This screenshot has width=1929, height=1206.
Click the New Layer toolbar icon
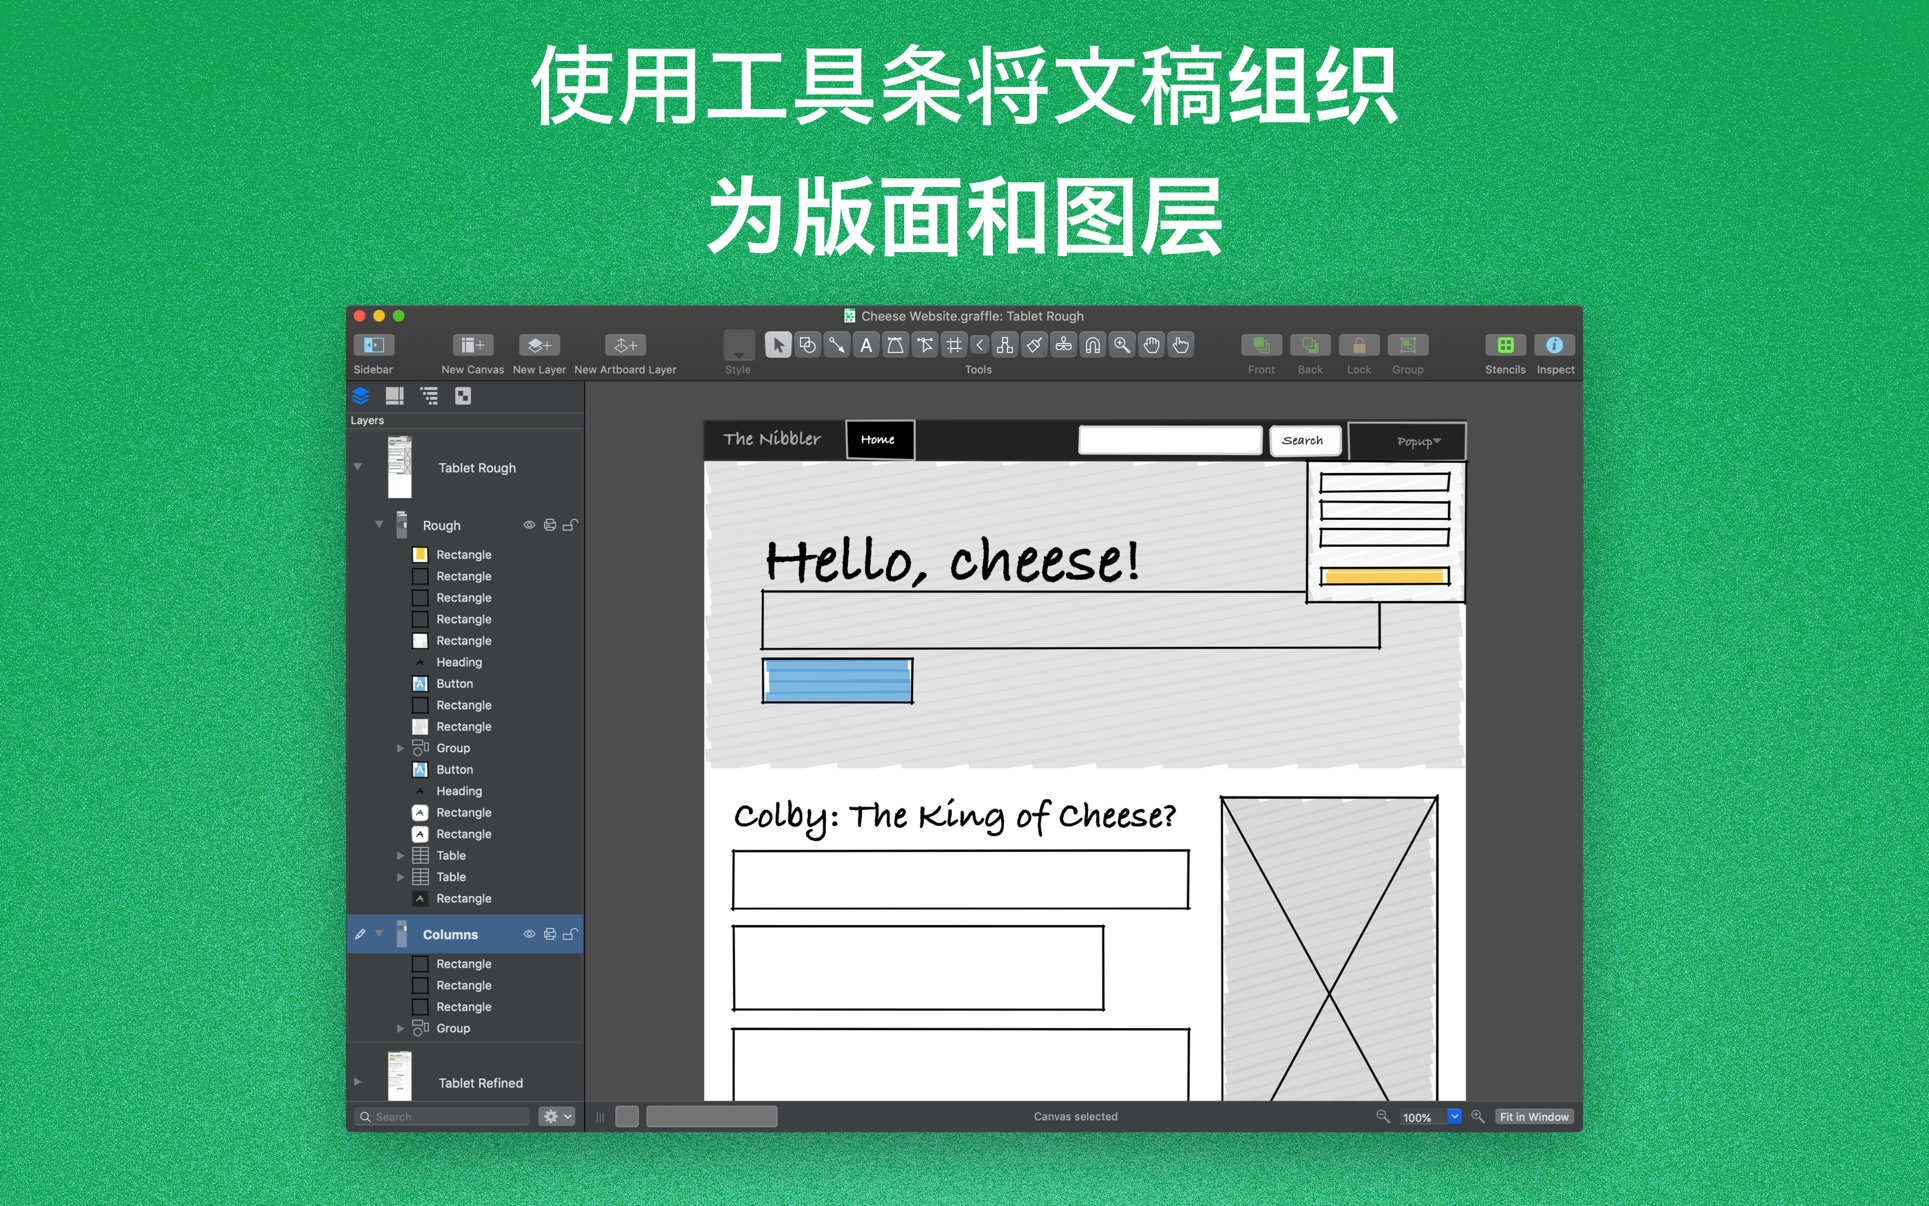click(539, 345)
